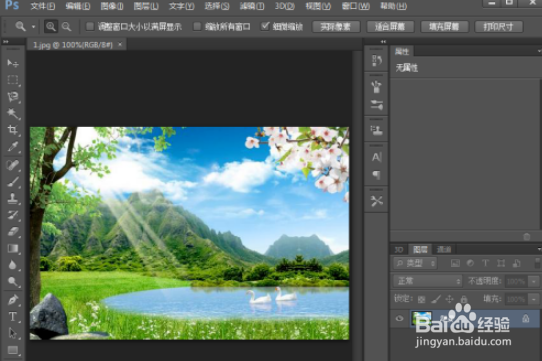Toggle lock all icon next to 锁定
The image size is (542, 361).
click(464, 299)
